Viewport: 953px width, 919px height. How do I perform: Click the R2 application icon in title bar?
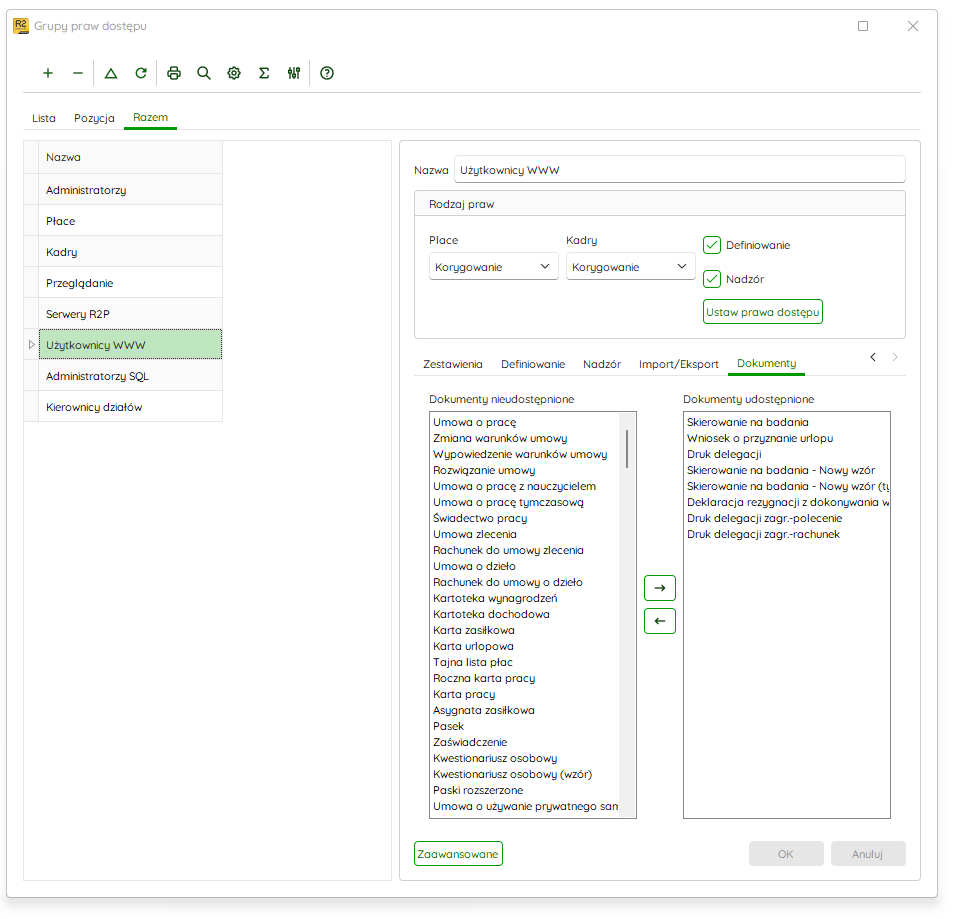[x=21, y=26]
